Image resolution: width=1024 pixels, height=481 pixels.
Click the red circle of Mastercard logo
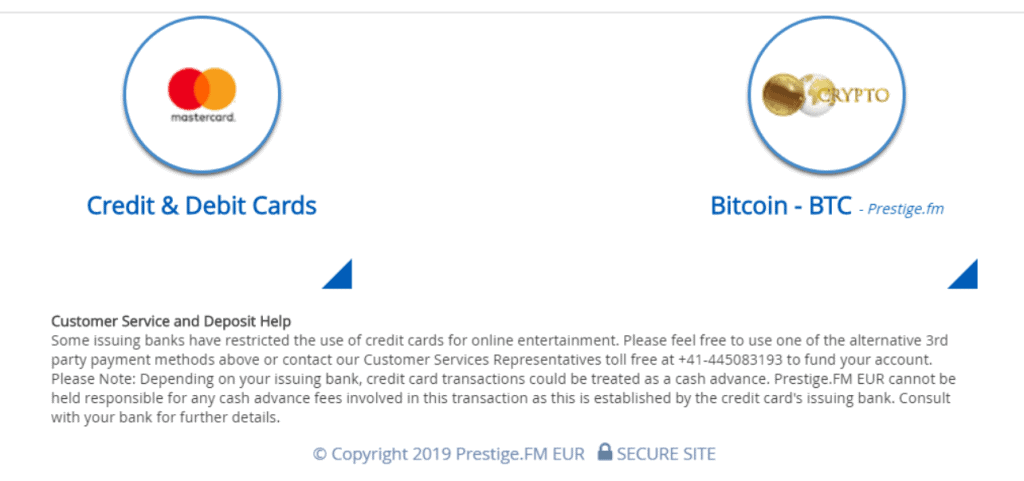pos(187,89)
